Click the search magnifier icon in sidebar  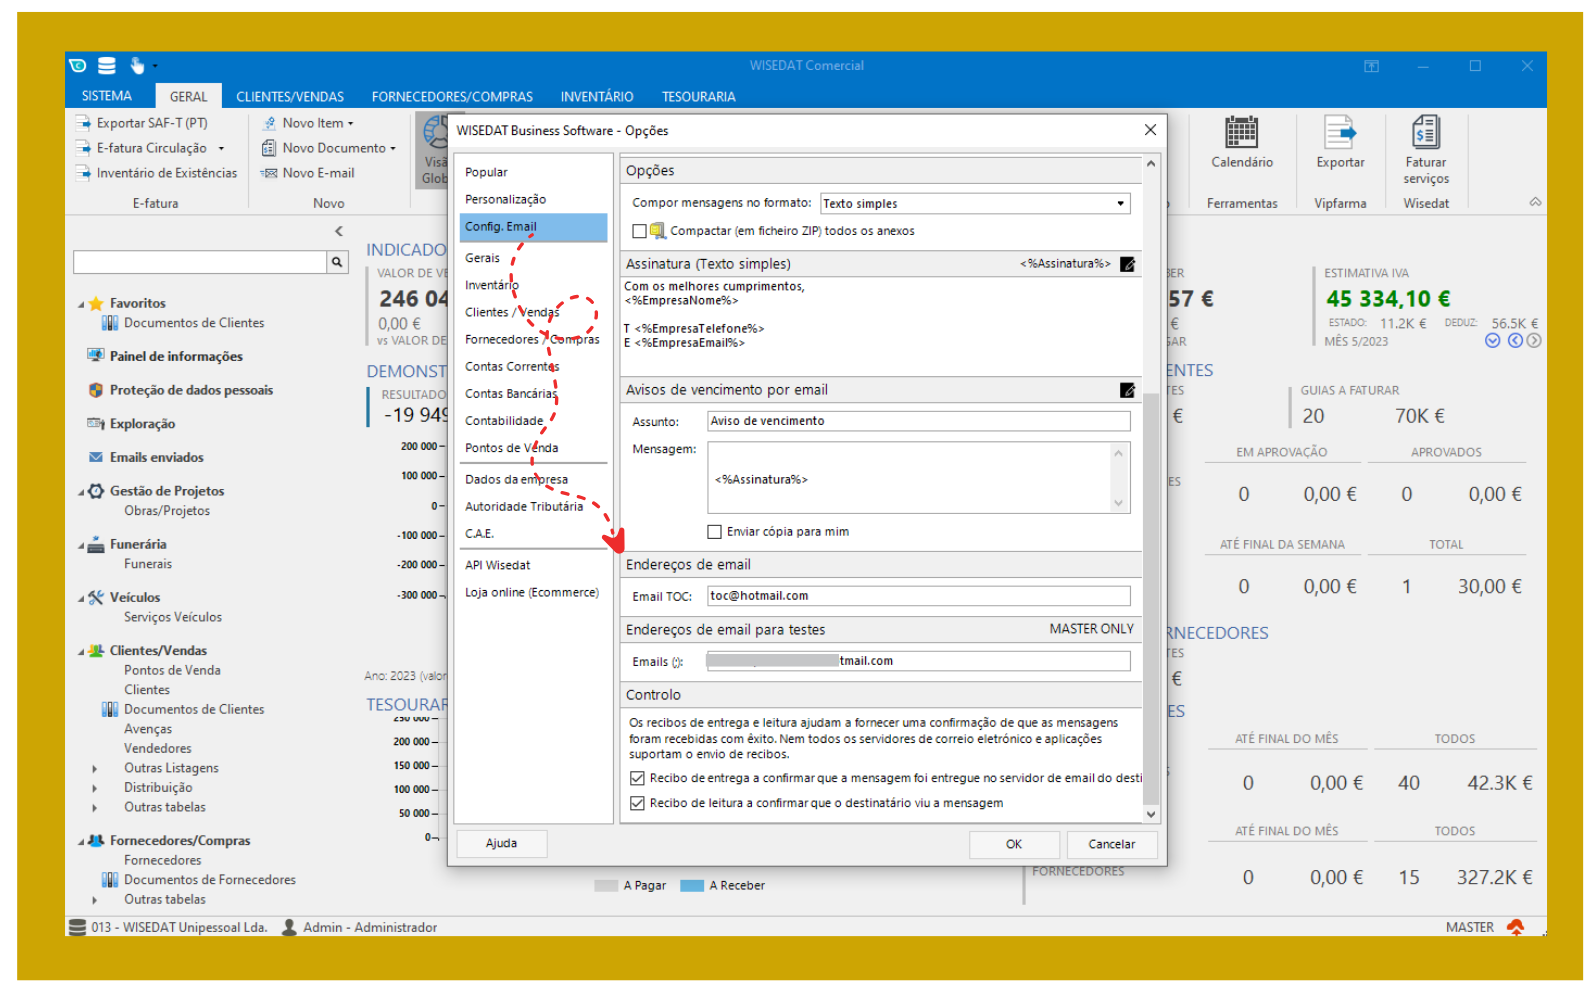(x=338, y=262)
